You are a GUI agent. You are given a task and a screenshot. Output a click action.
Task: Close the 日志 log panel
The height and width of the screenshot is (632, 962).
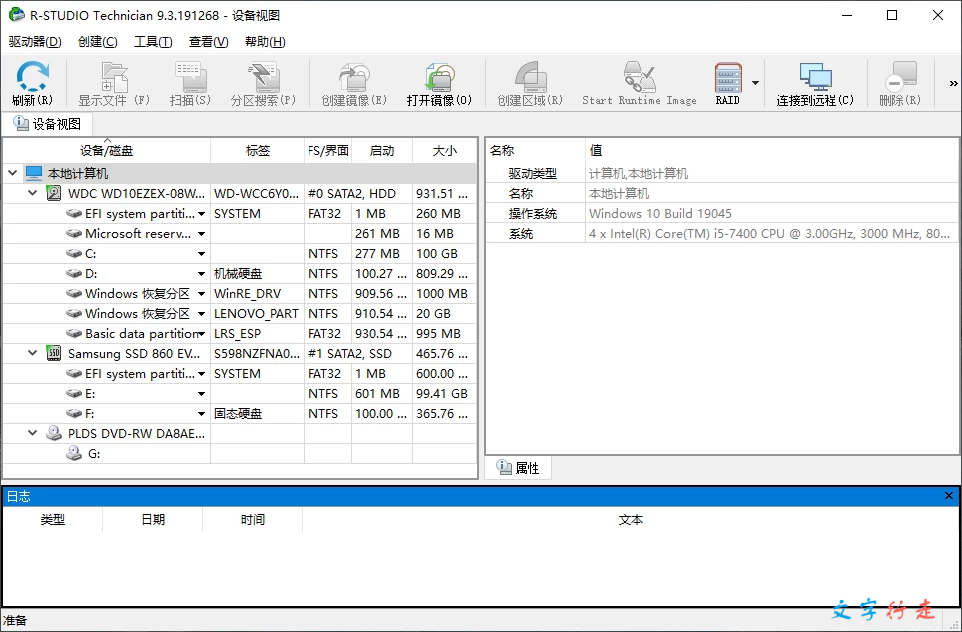[x=949, y=496]
